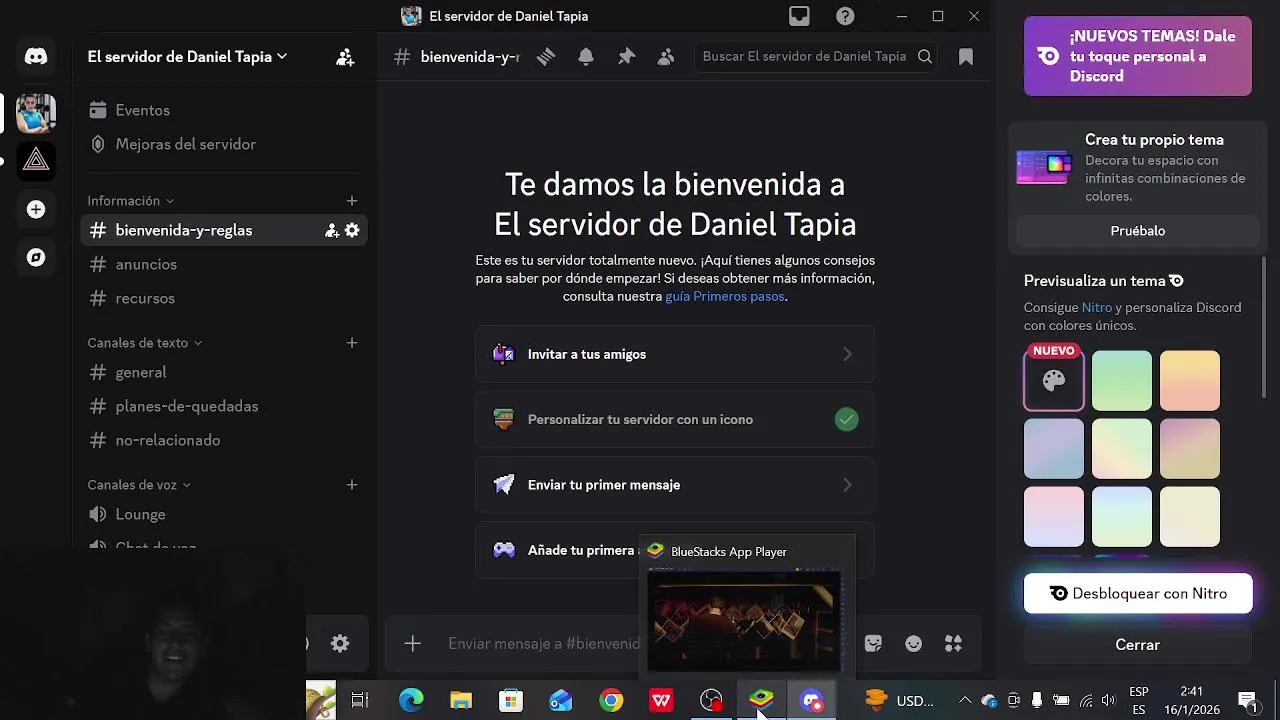Click Desbloquear con Nitro button
The image size is (1280, 720).
pos(1138,594)
